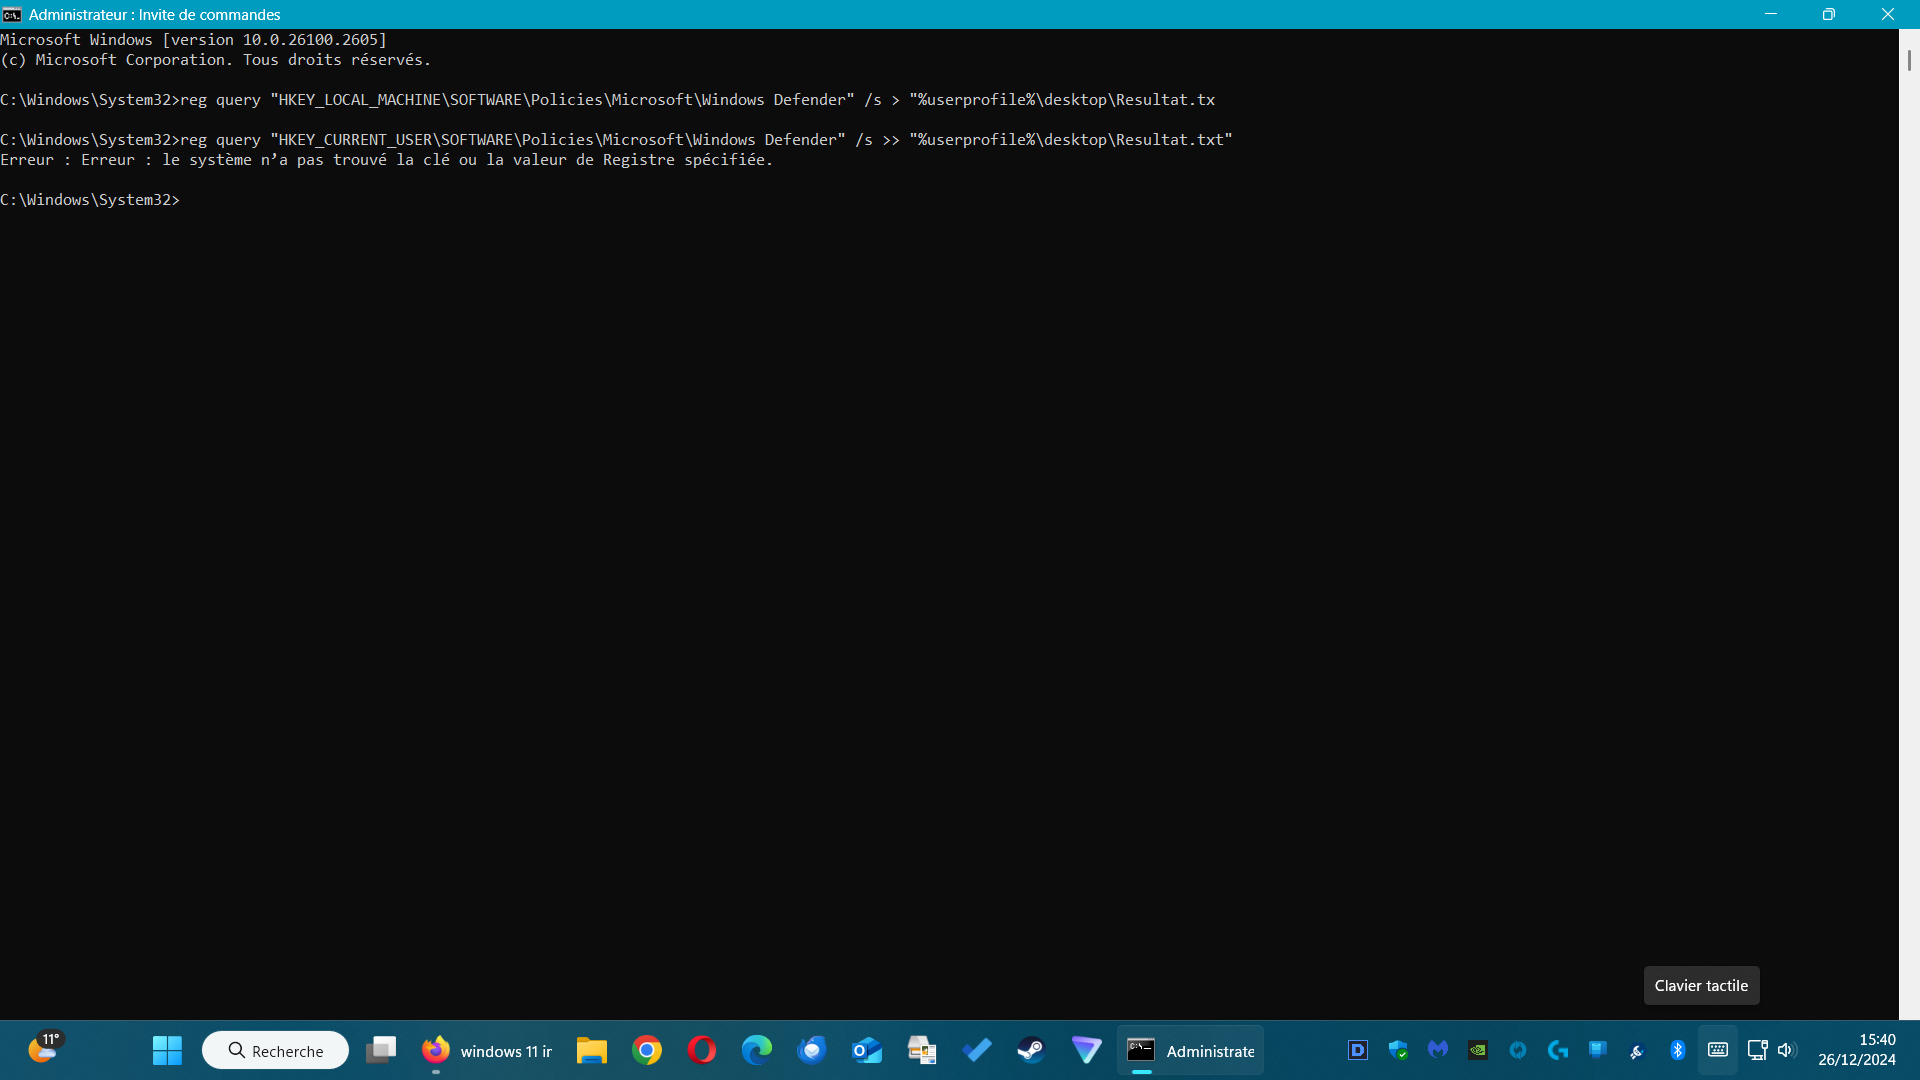Open the Windows Start menu

[x=167, y=1050]
